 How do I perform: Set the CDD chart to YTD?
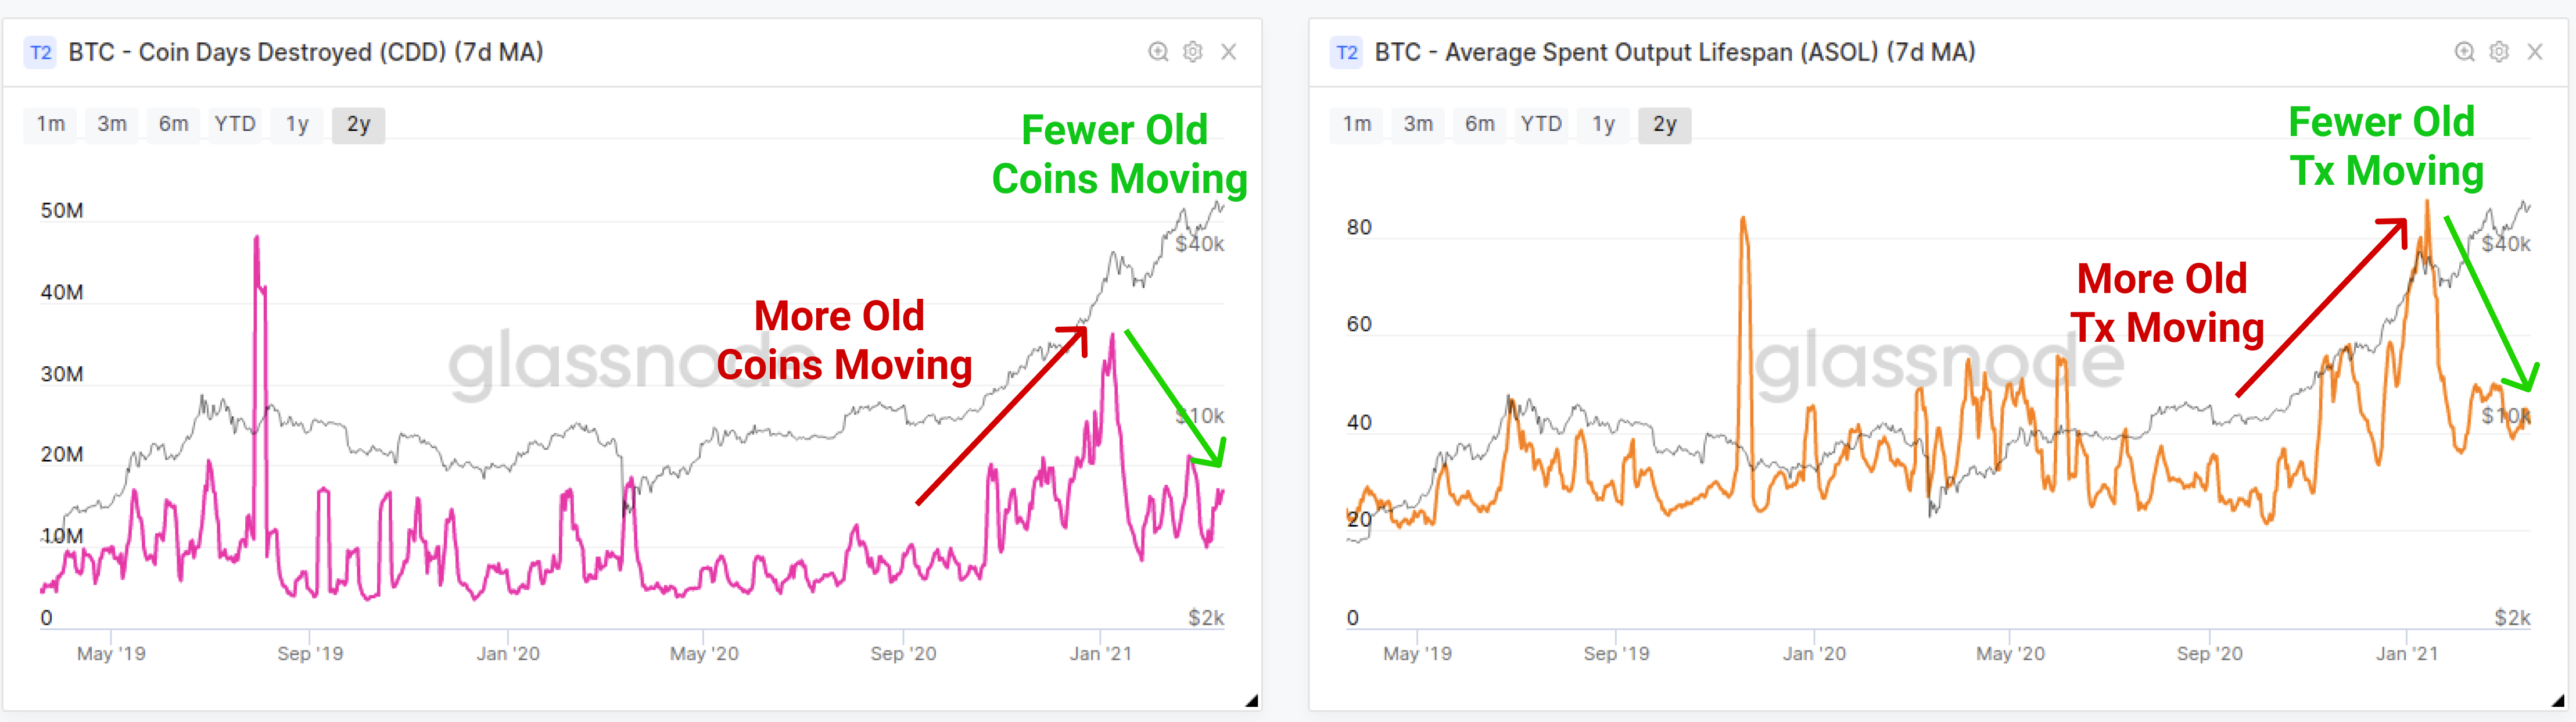pyautogui.click(x=235, y=124)
